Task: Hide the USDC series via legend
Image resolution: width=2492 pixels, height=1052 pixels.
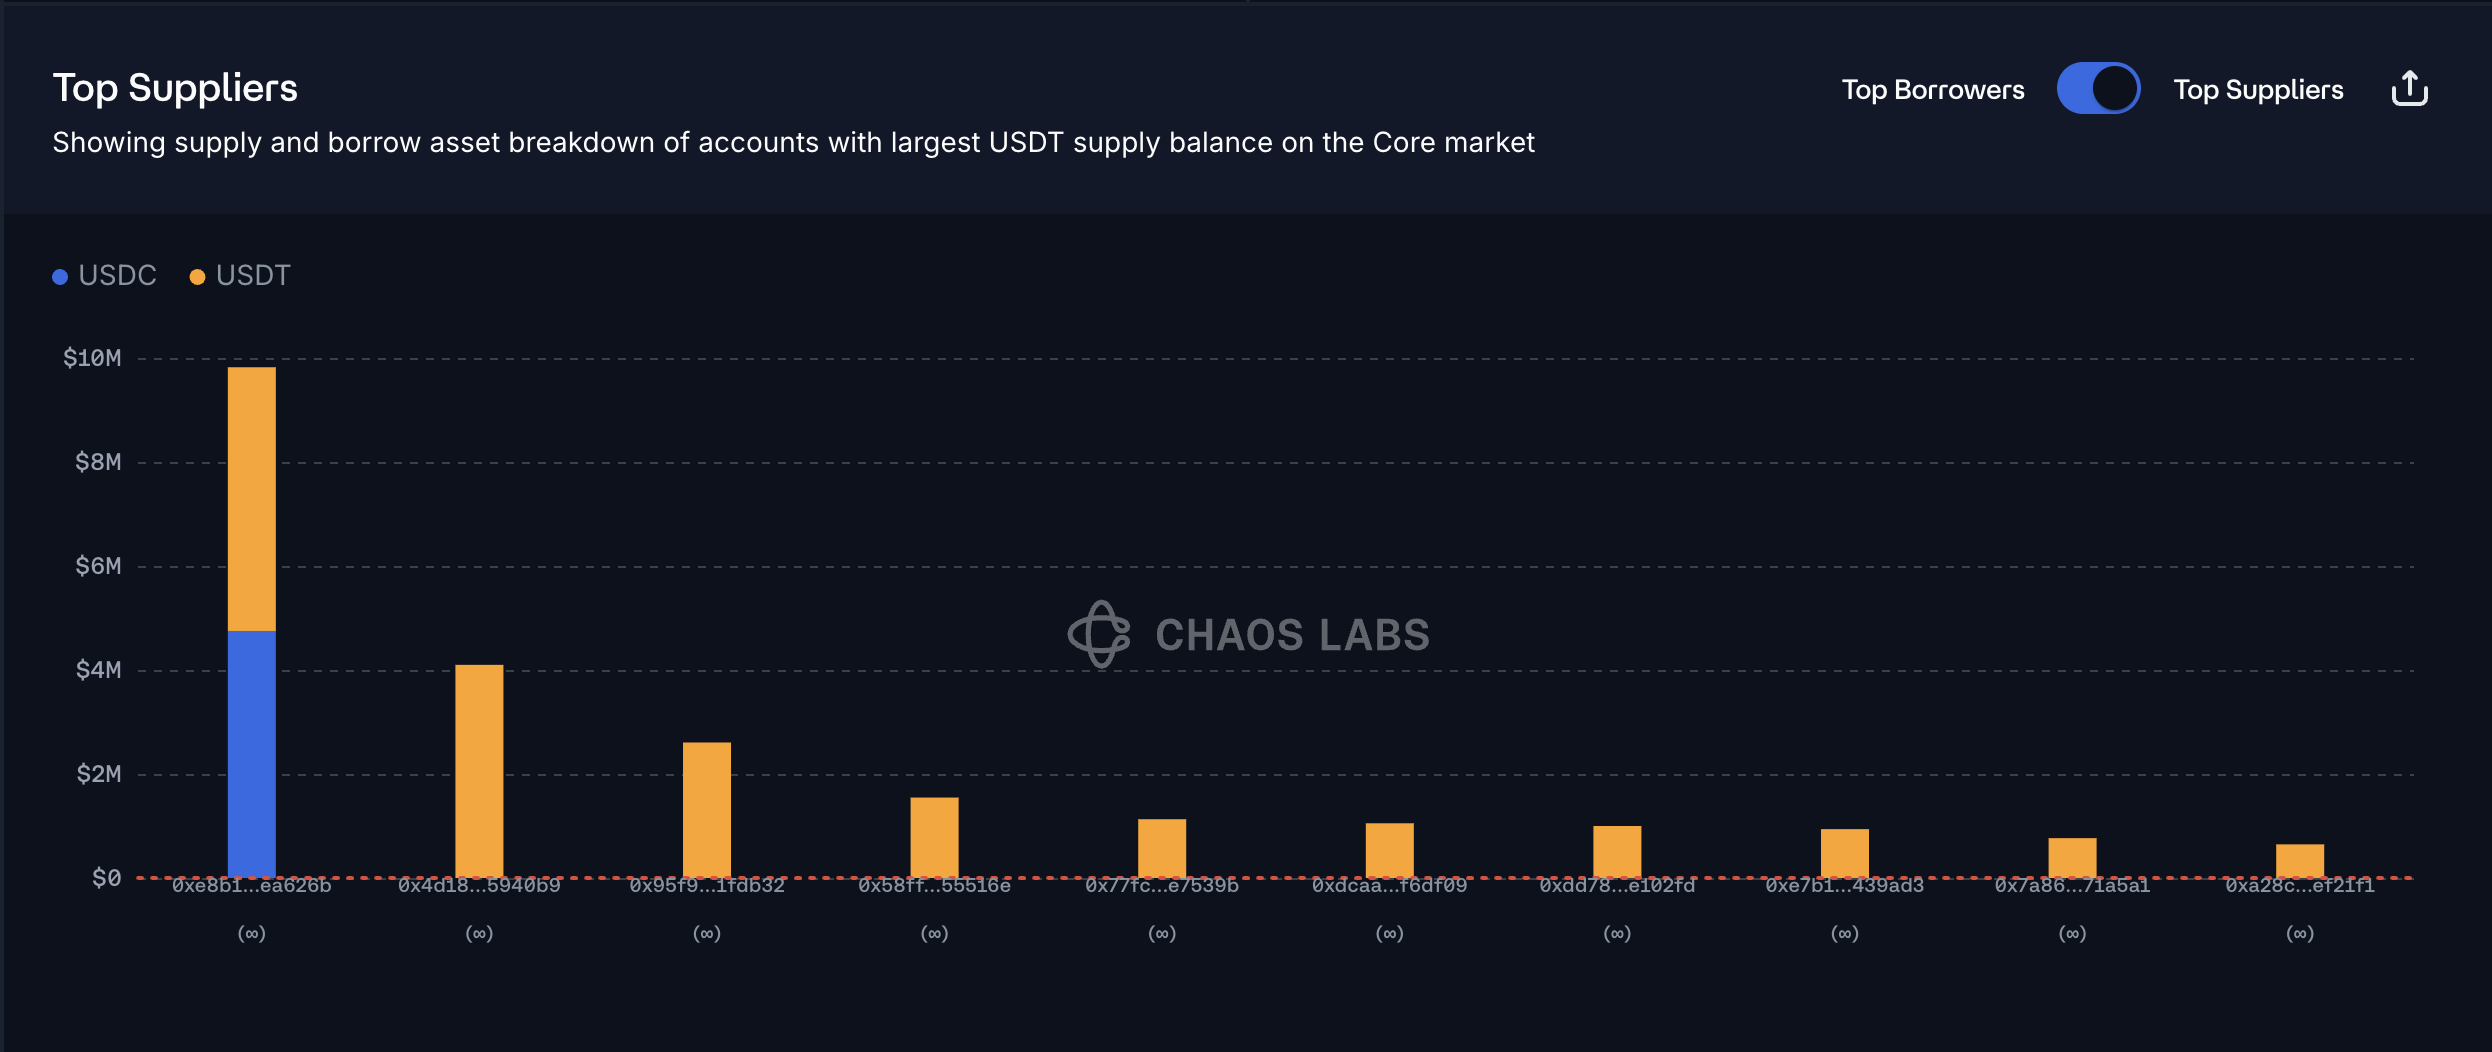Action: point(117,276)
